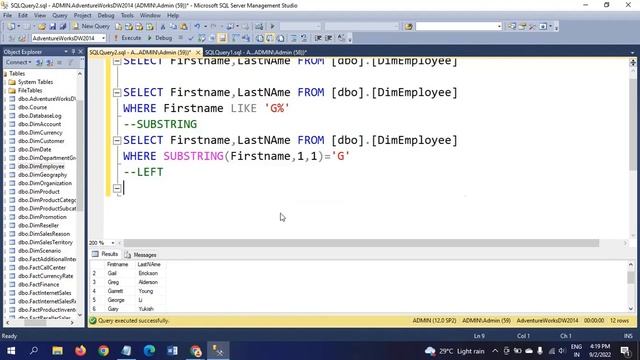Click the Execute button
The width and height of the screenshot is (640, 360).
127,38
